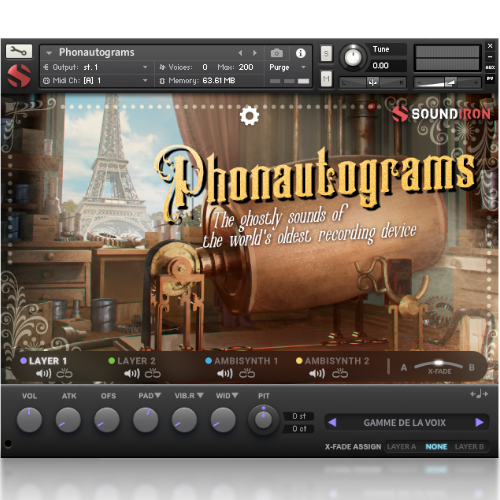500x500 pixels.
Task: Open the VIB.R dropdown arrow
Action: (x=200, y=395)
